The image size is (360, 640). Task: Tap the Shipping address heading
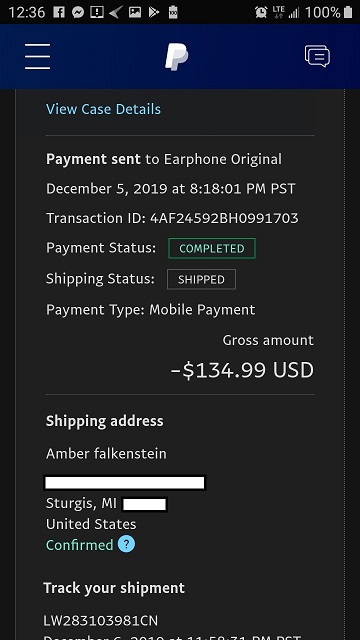click(104, 421)
